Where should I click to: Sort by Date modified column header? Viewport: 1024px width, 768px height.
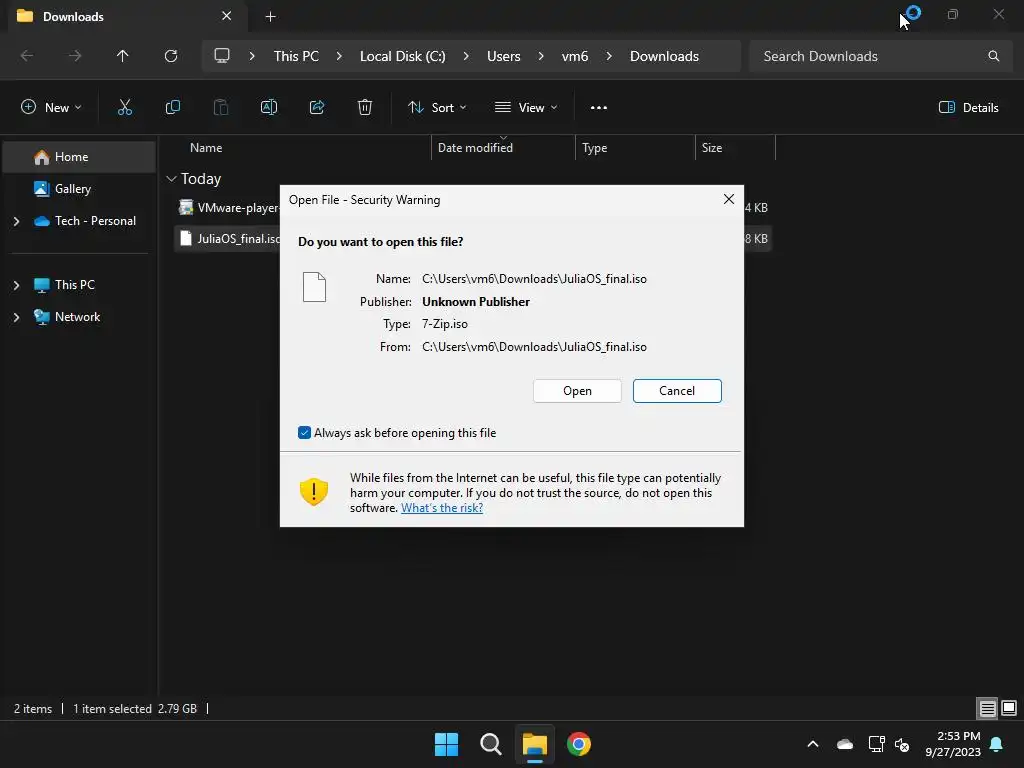[x=475, y=148]
